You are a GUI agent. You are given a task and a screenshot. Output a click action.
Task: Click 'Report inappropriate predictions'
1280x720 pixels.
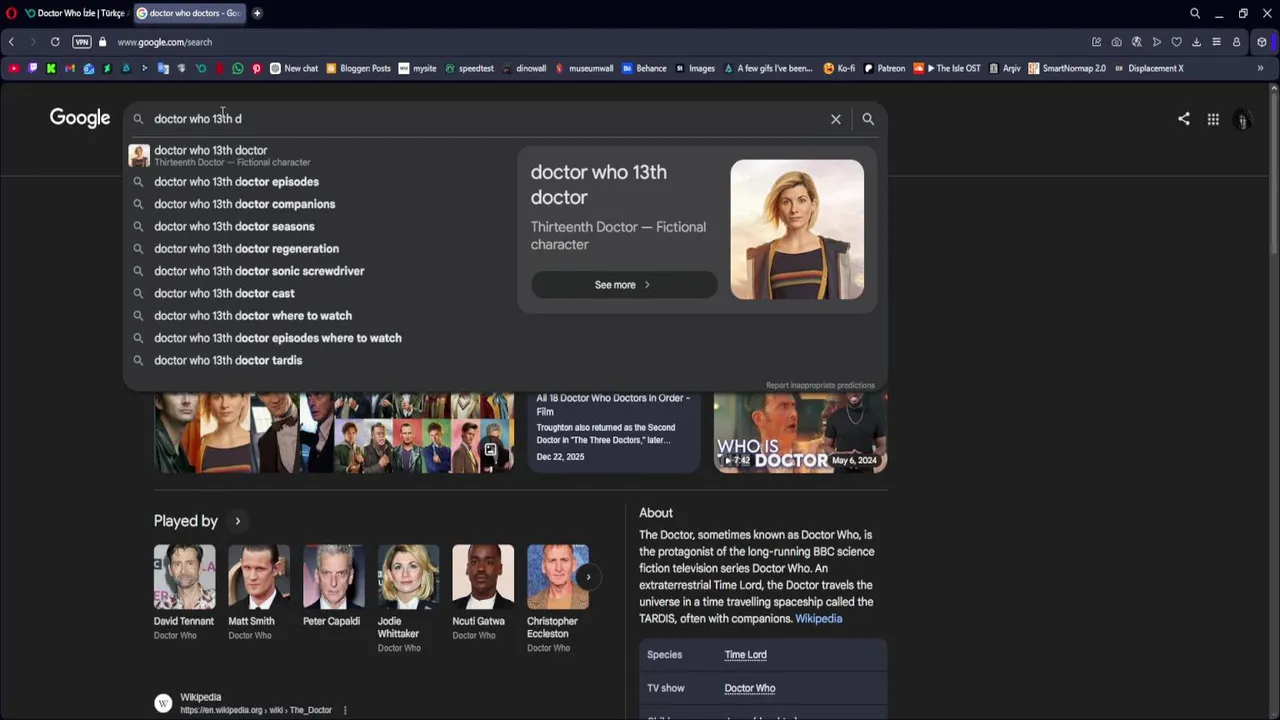tap(820, 385)
